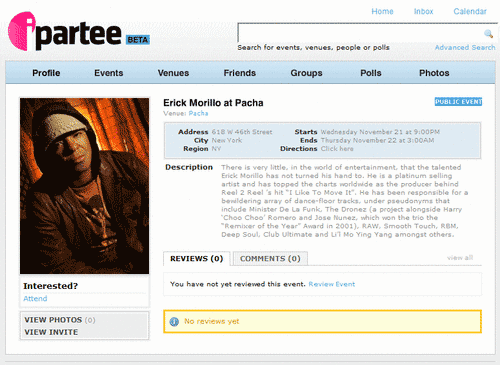Click Attend under Interested?

[x=35, y=298]
